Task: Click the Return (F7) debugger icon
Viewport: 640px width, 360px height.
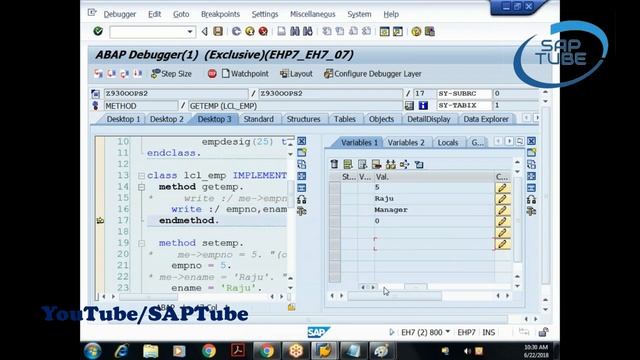Action: coord(124,73)
